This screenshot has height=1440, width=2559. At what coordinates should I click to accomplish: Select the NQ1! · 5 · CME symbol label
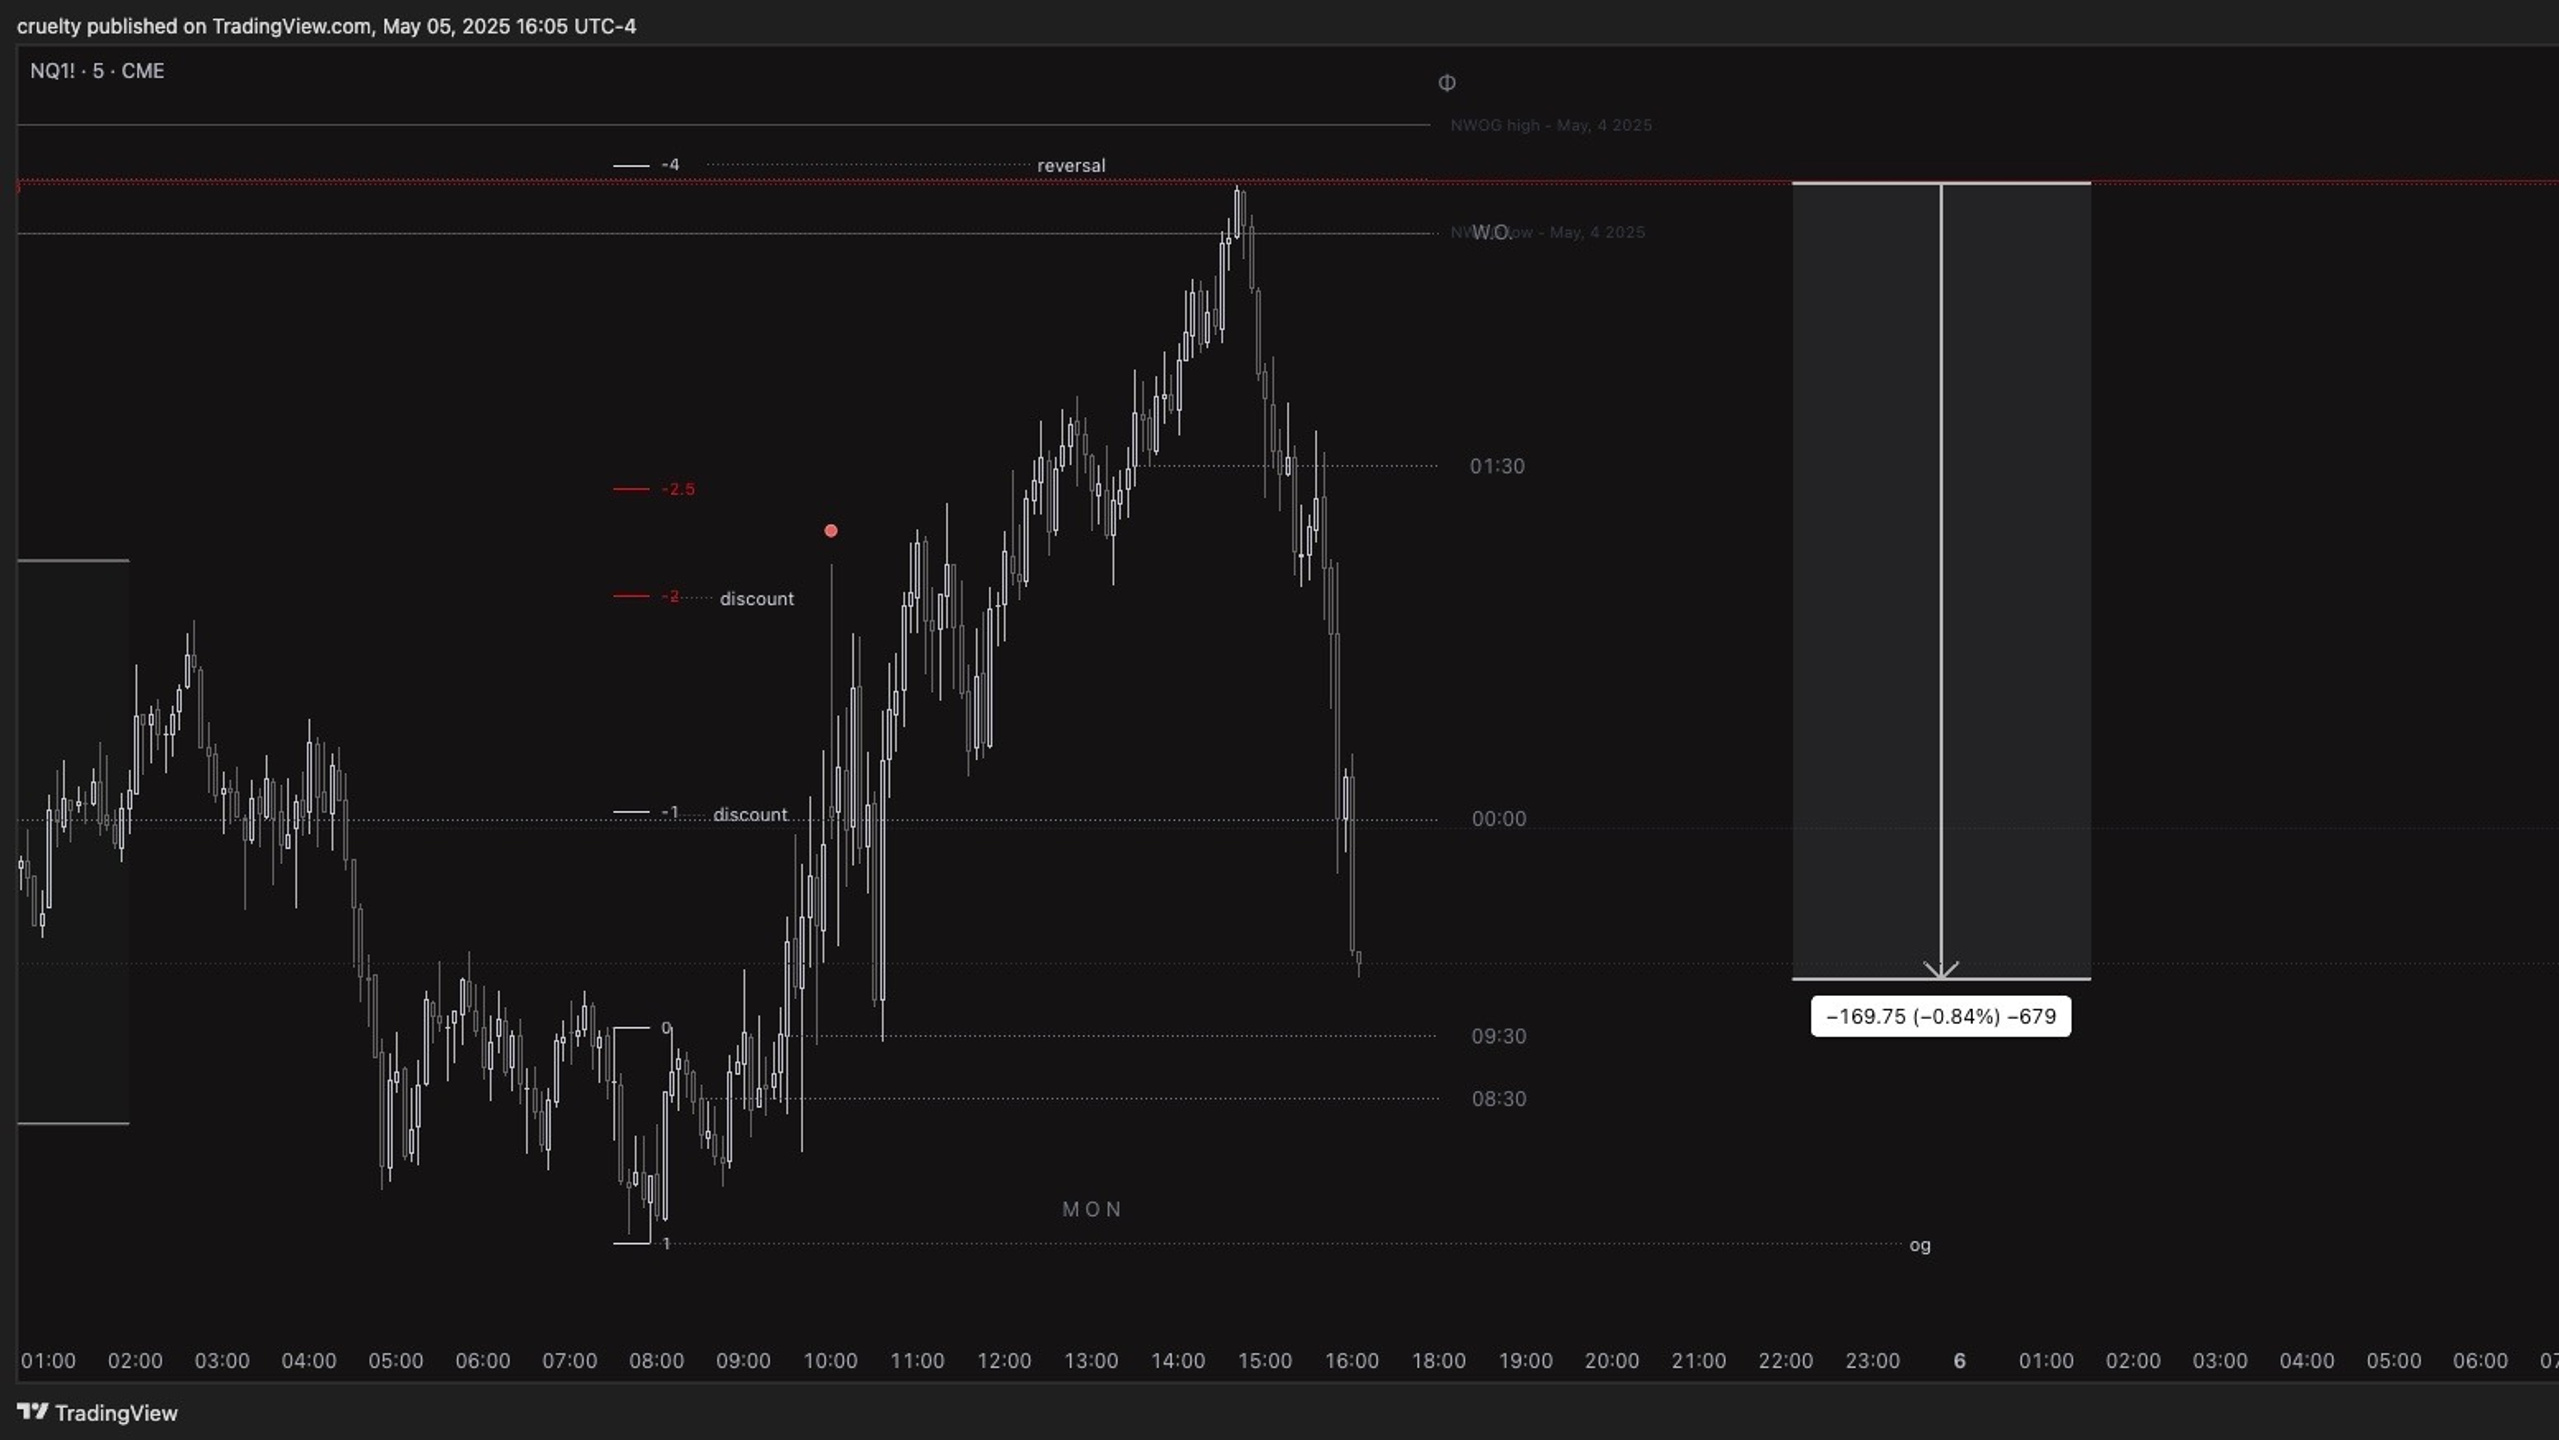pyautogui.click(x=97, y=71)
